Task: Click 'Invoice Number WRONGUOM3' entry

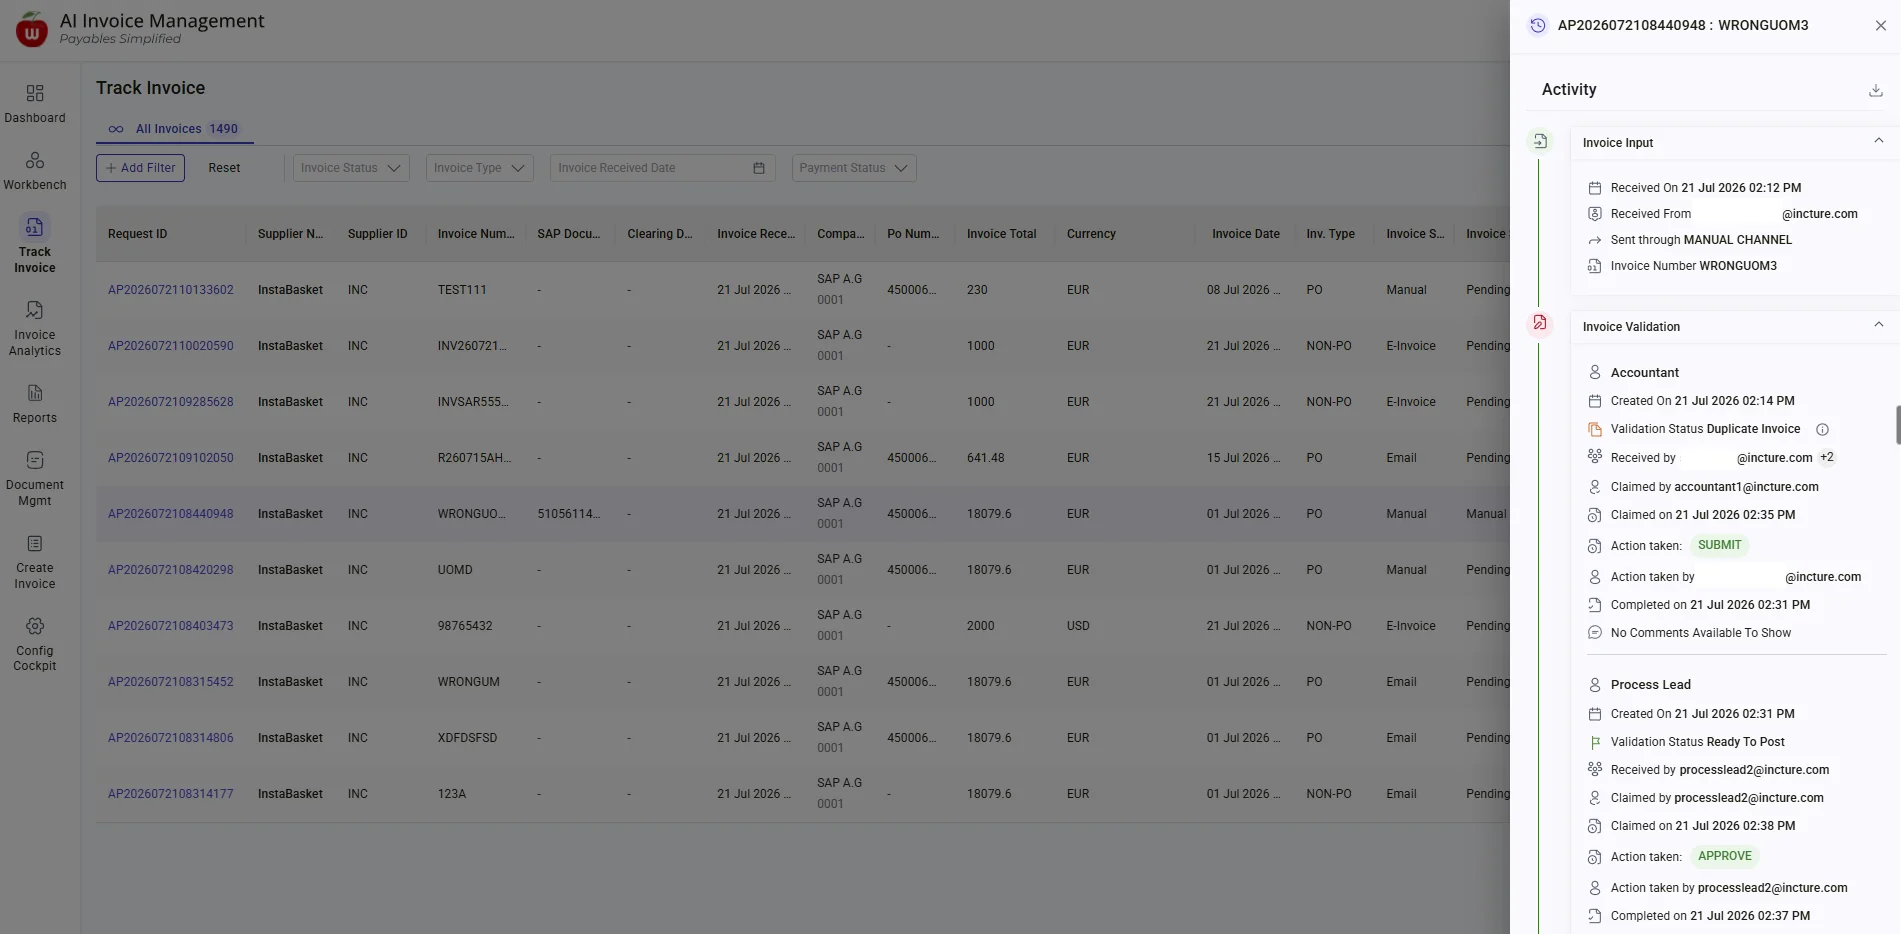Action: 1694,266
